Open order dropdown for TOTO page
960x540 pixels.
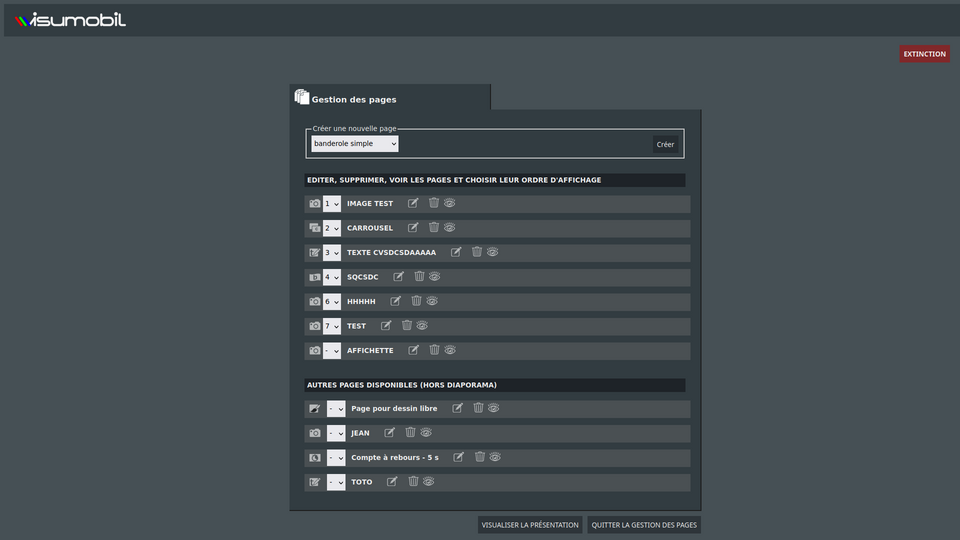336,482
